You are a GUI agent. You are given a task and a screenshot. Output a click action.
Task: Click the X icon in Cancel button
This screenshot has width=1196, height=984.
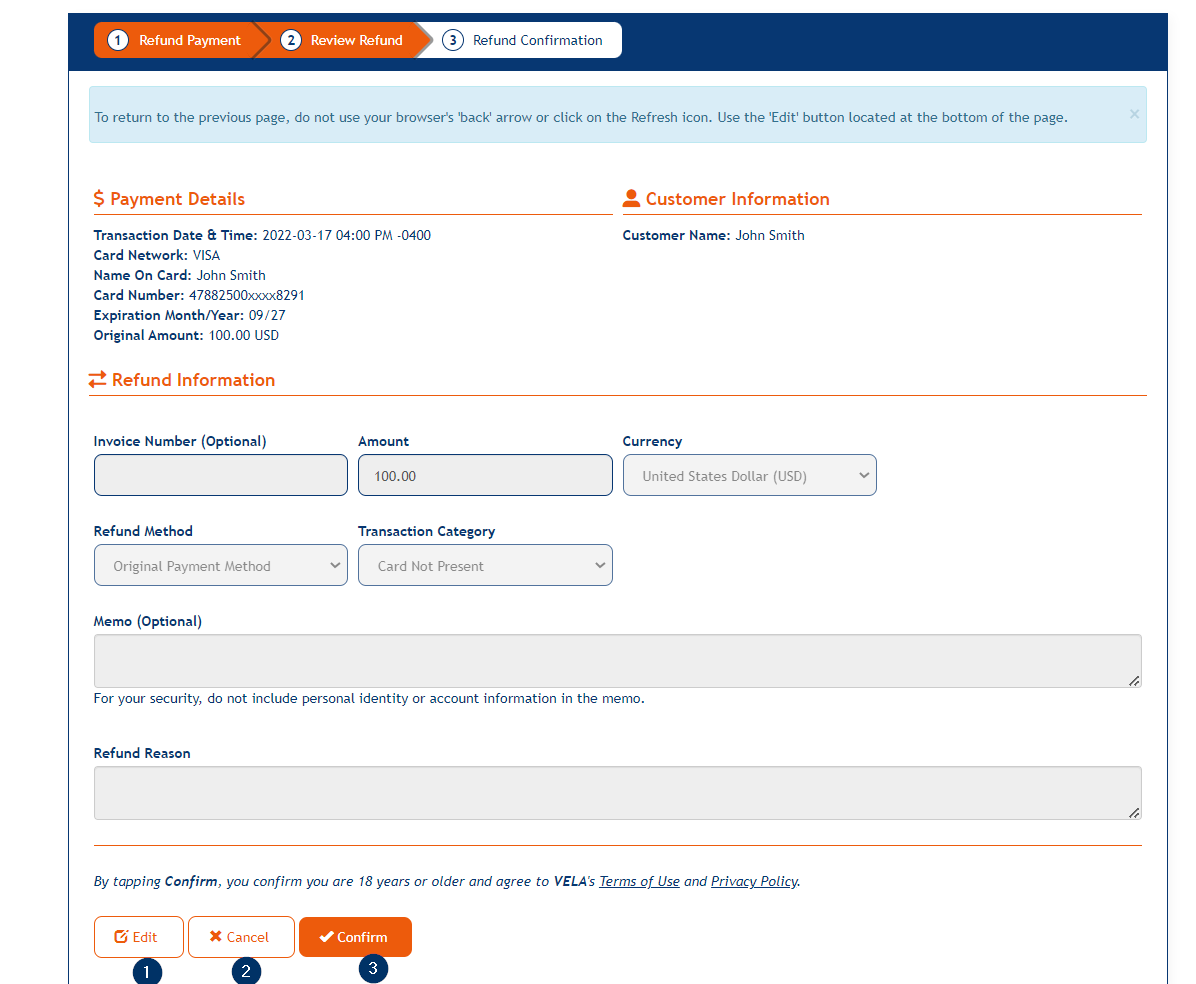(215, 937)
